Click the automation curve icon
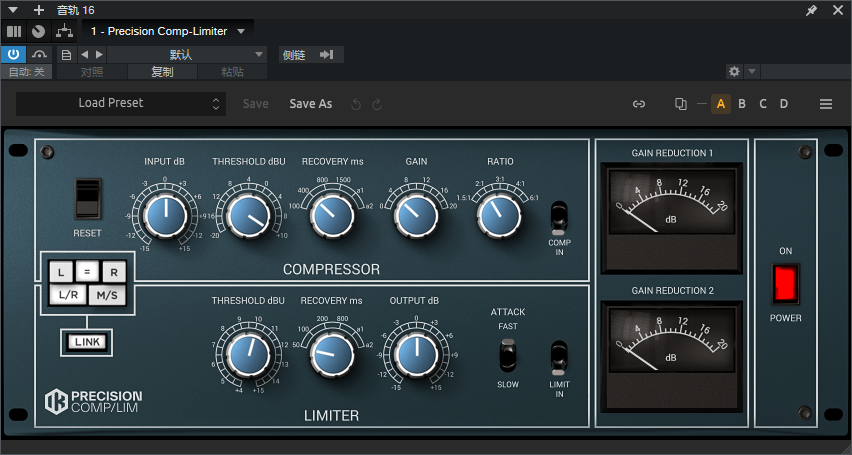Viewport: 852px width, 455px height. [x=39, y=54]
